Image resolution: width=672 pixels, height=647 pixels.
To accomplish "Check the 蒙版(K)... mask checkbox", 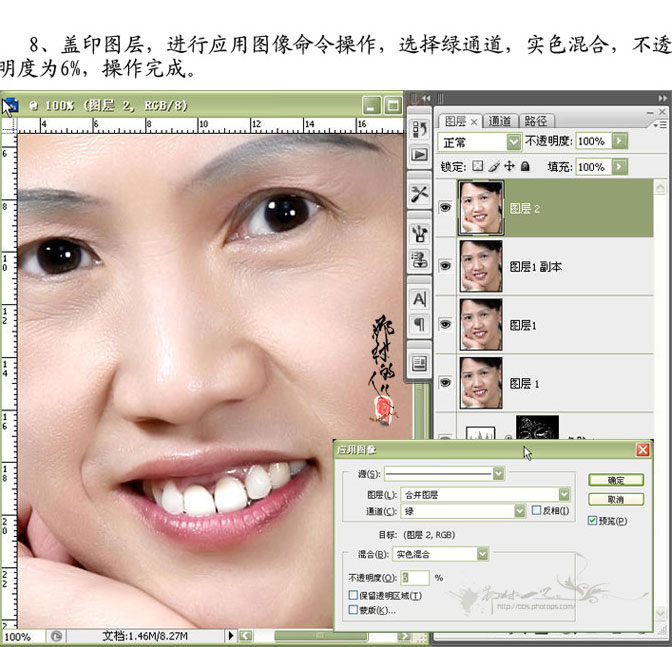I will pos(353,610).
